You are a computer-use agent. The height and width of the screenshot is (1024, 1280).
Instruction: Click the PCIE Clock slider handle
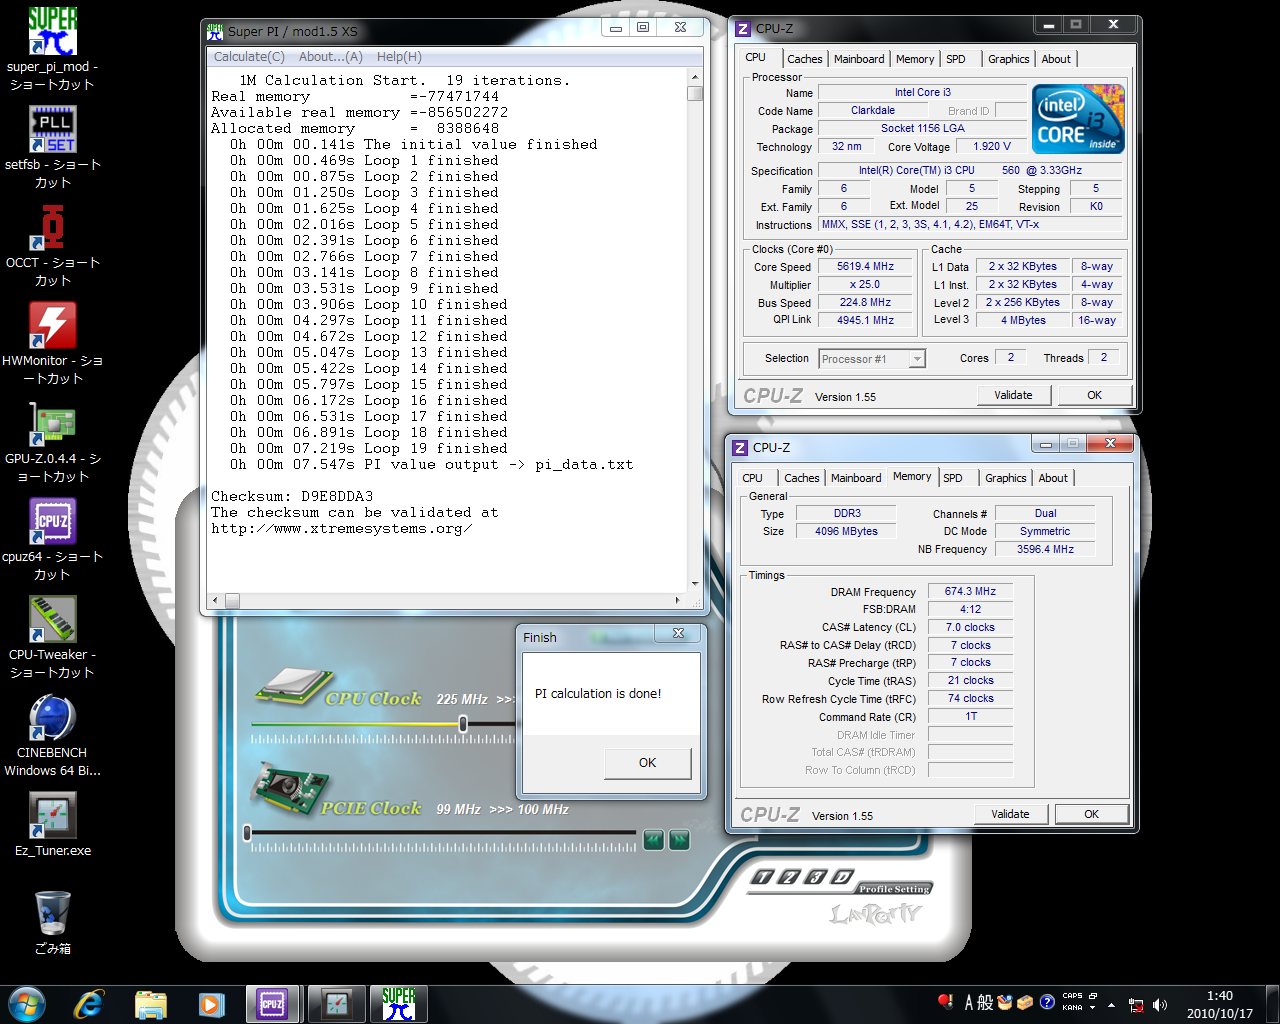(247, 832)
